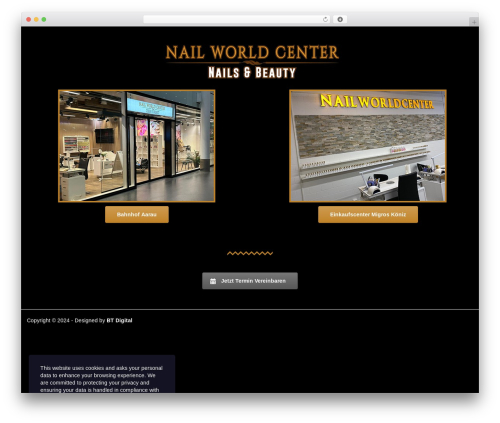The image size is (500, 423).
Task: Click the Einkaufscenter Migros Köniz button
Action: 368,214
